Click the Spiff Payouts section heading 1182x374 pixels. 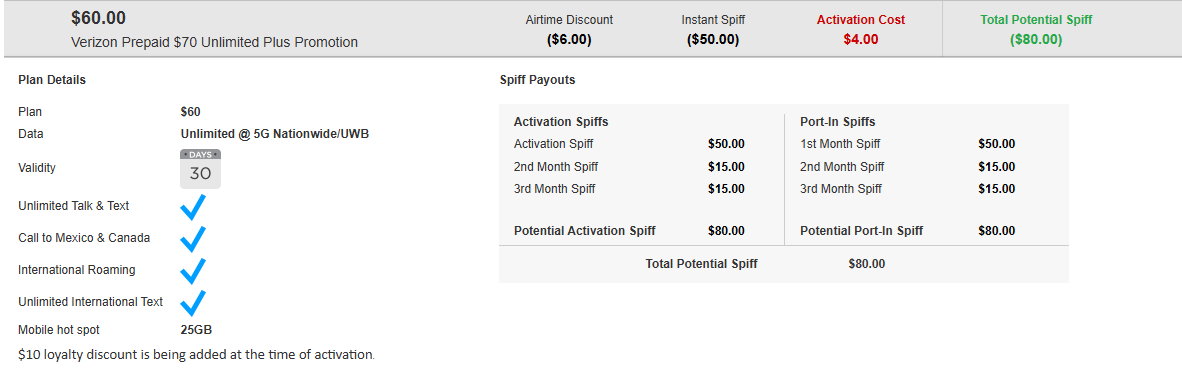(x=537, y=80)
